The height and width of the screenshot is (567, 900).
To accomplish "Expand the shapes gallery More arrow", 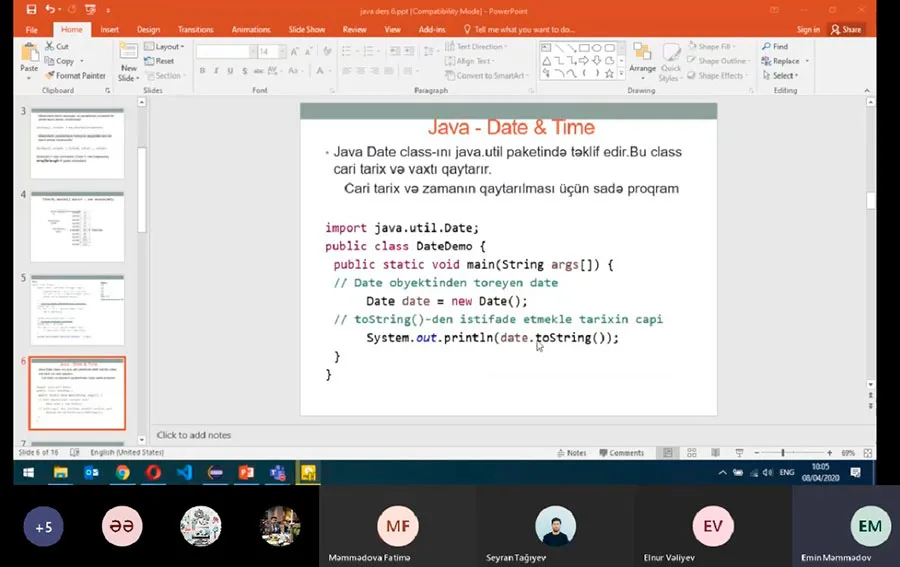I will click(621, 73).
